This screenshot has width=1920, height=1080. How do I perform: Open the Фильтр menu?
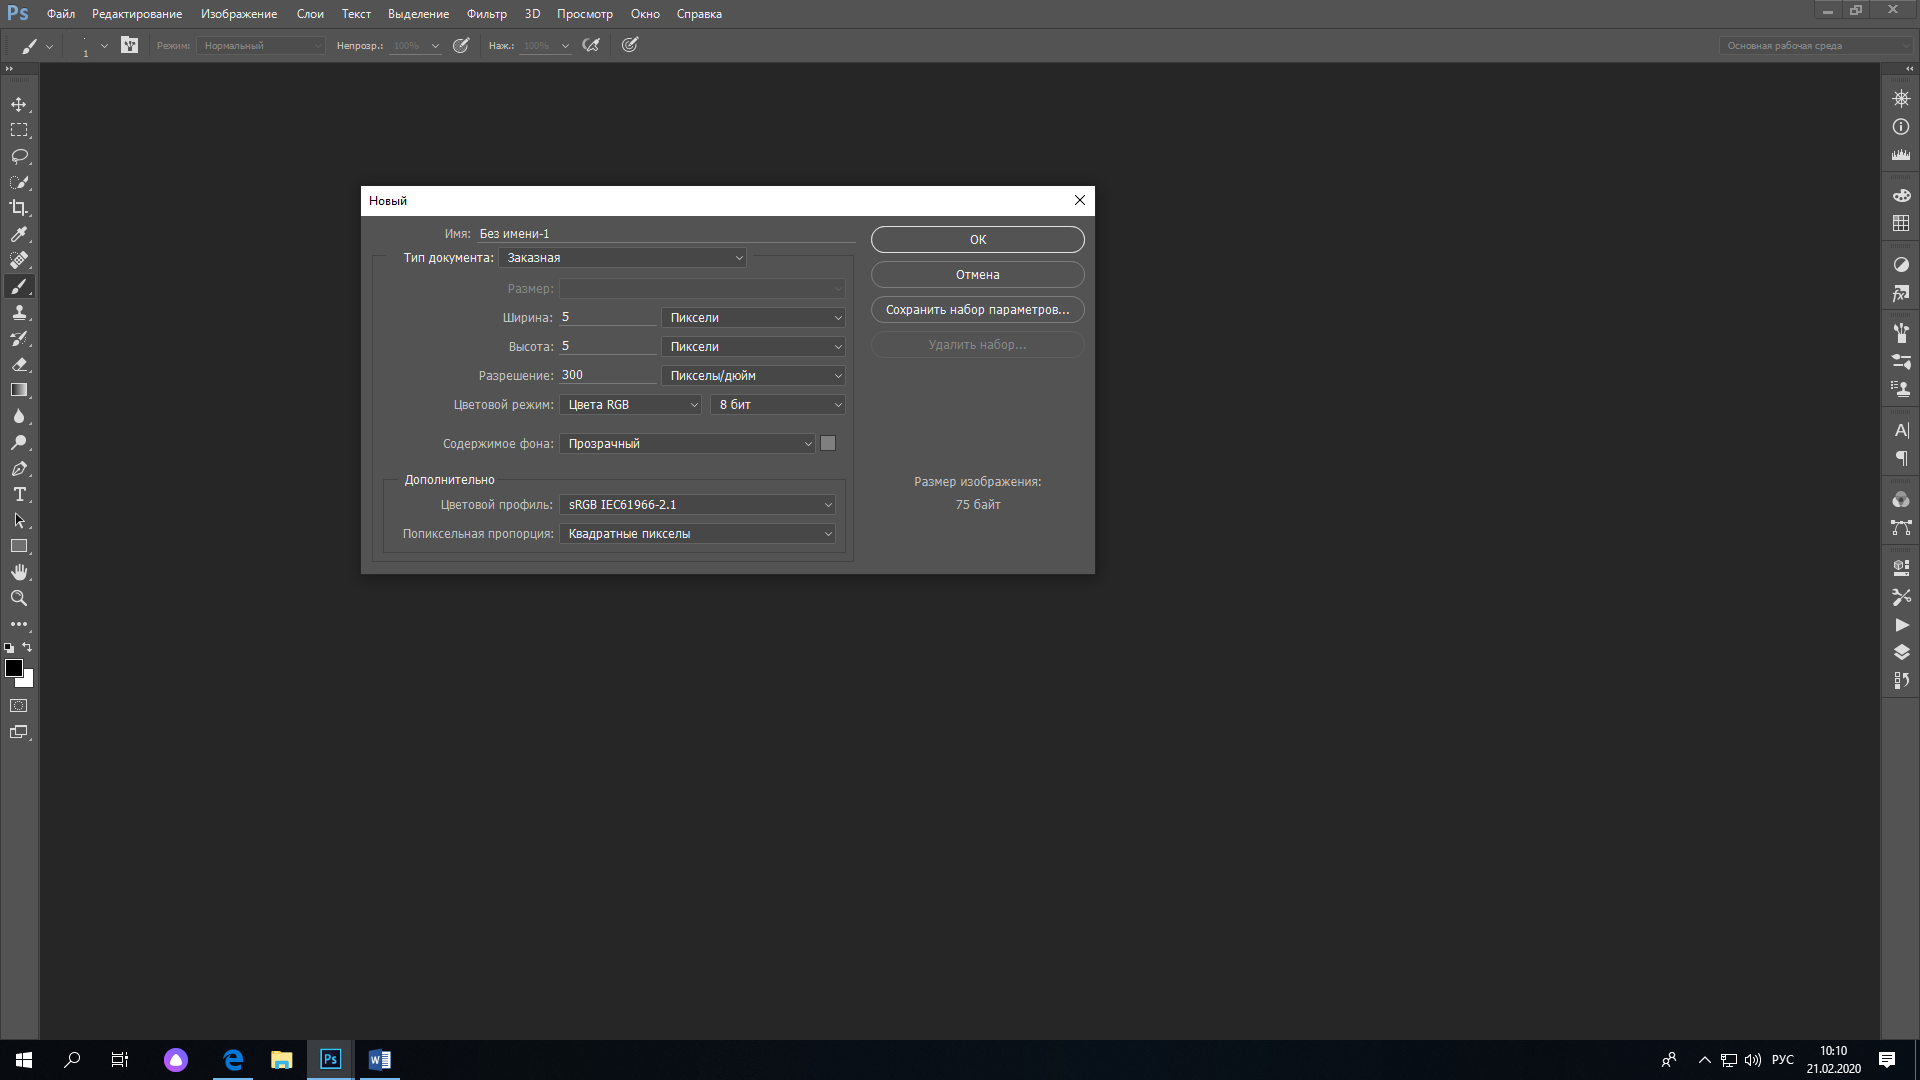(x=486, y=14)
